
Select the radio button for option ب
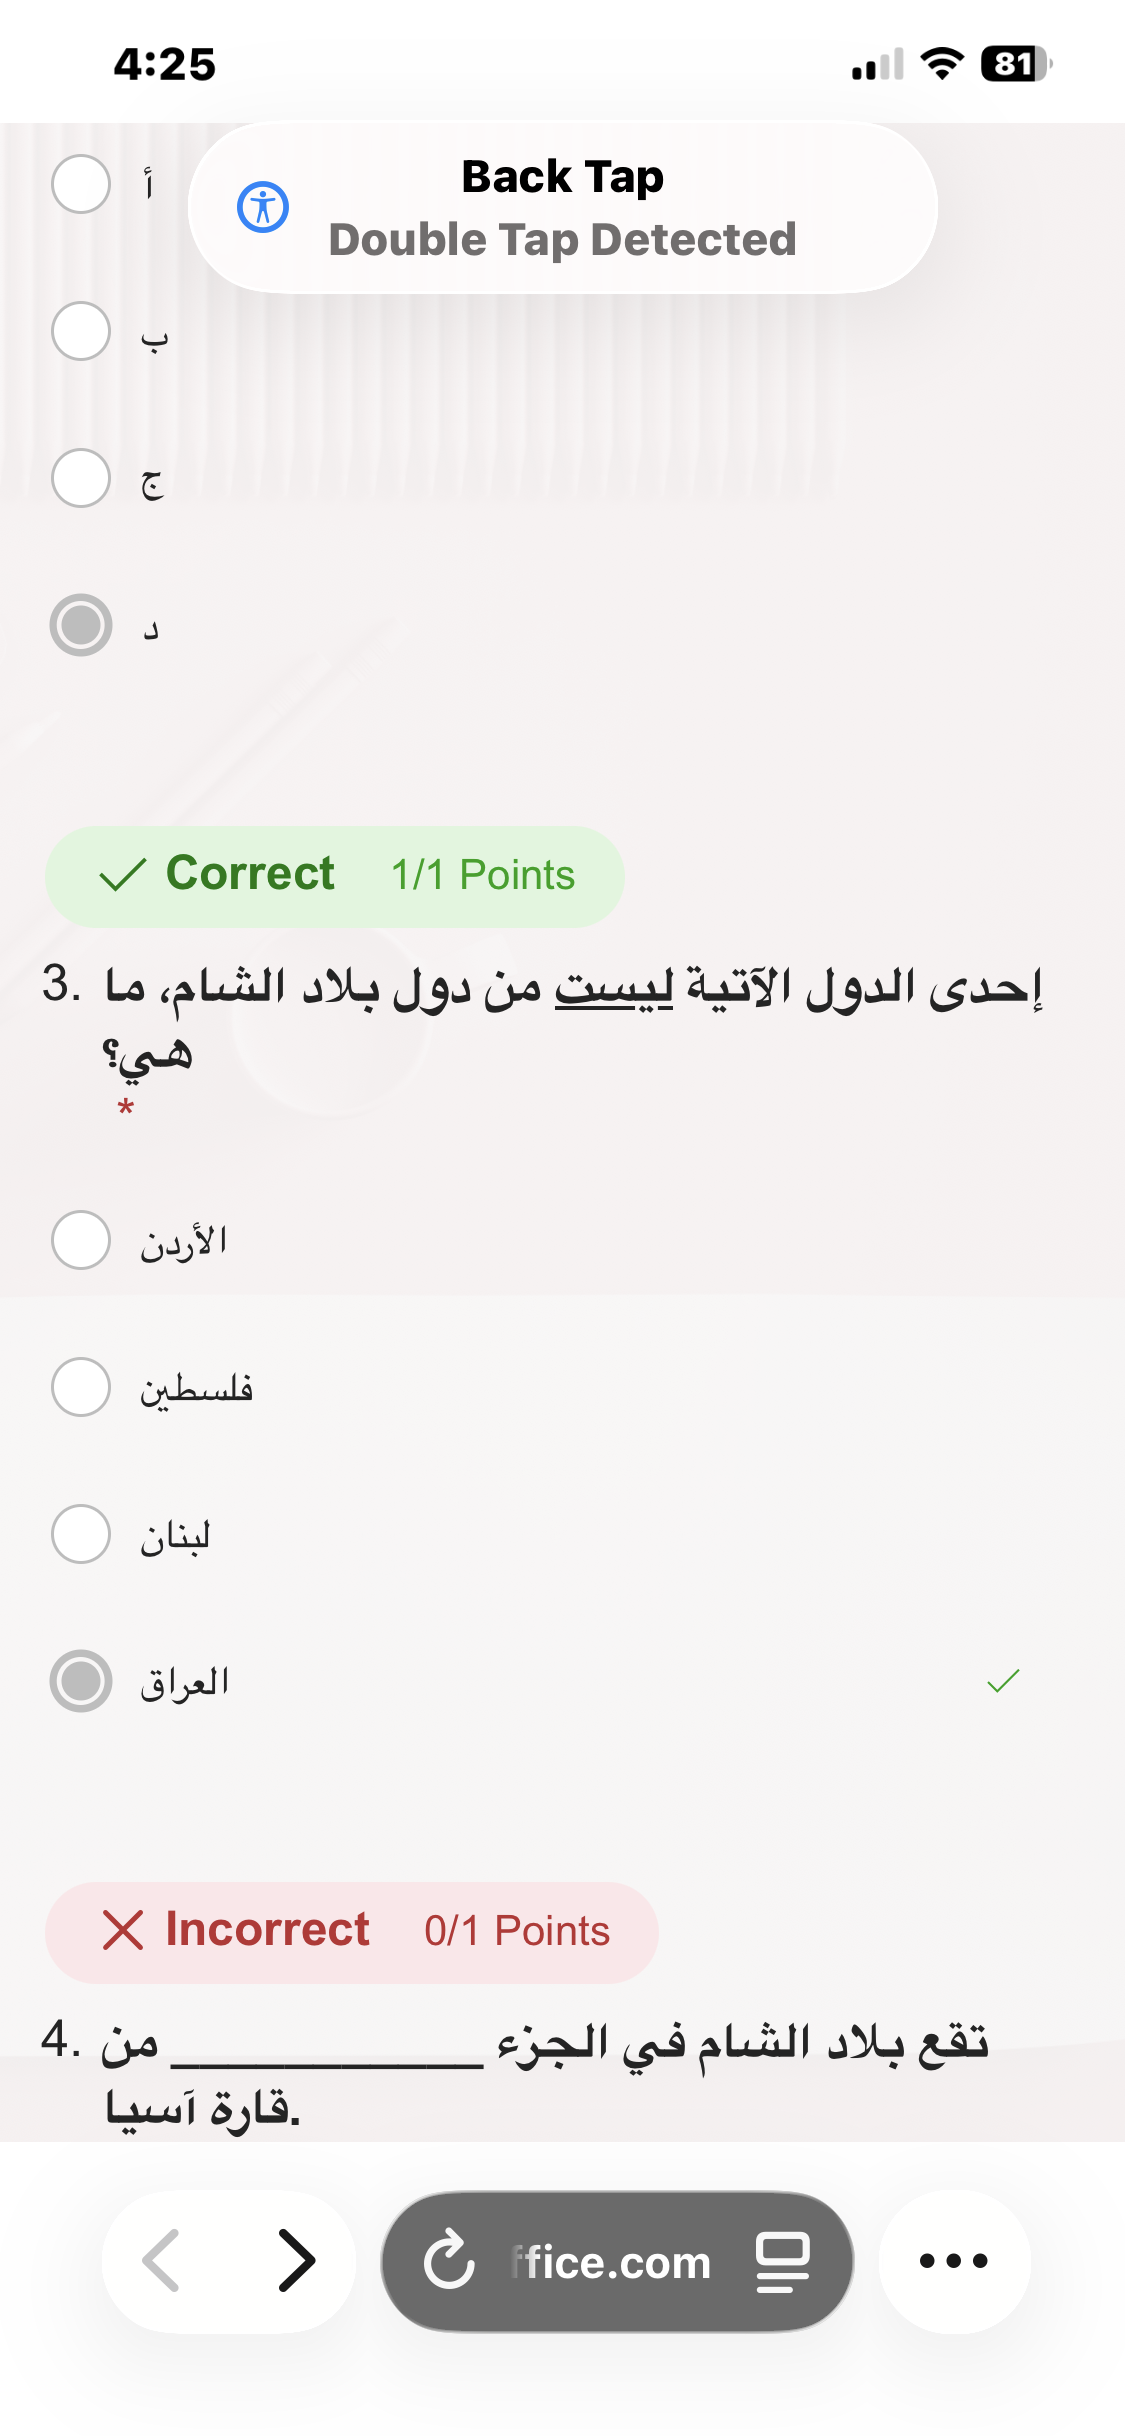(x=81, y=331)
